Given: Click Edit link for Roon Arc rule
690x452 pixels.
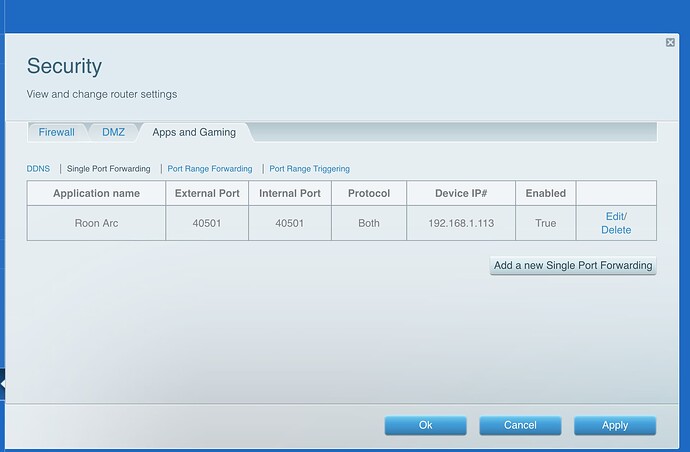Looking at the screenshot, I should [615, 217].
